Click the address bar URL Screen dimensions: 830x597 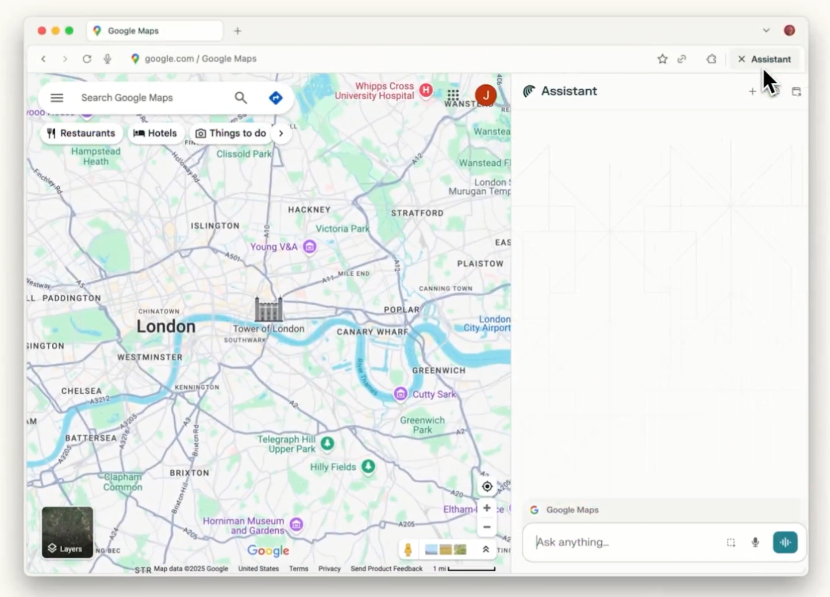[x=201, y=59]
